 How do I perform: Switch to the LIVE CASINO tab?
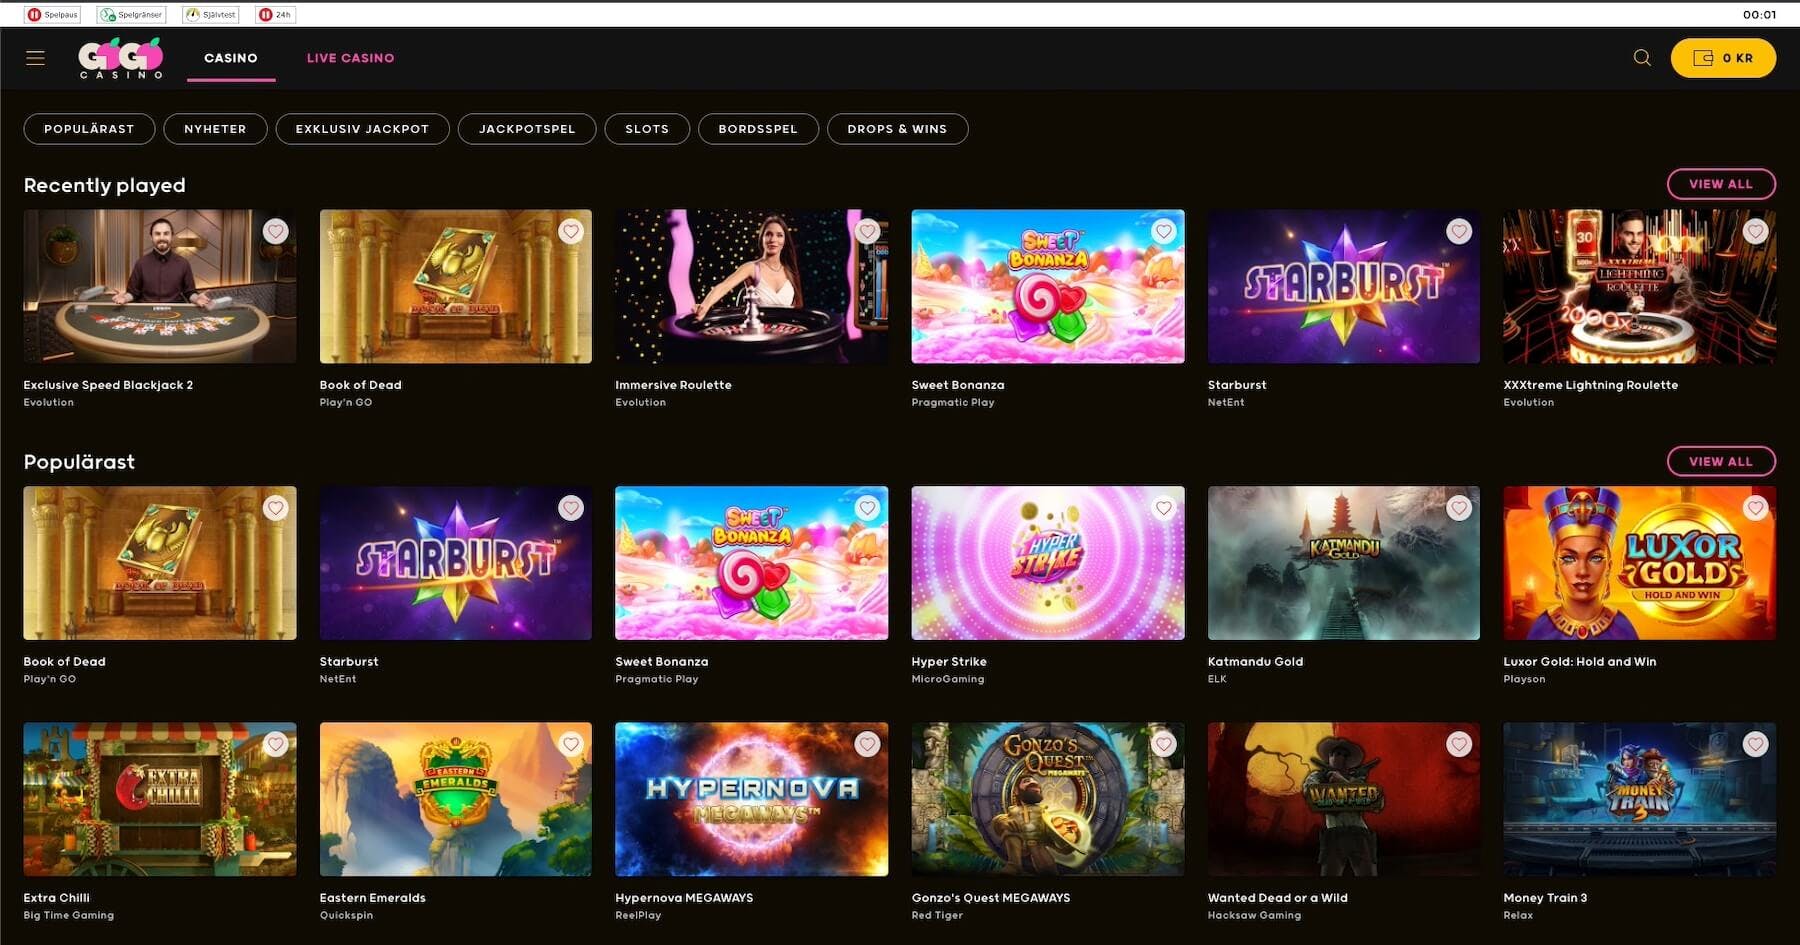pos(350,58)
